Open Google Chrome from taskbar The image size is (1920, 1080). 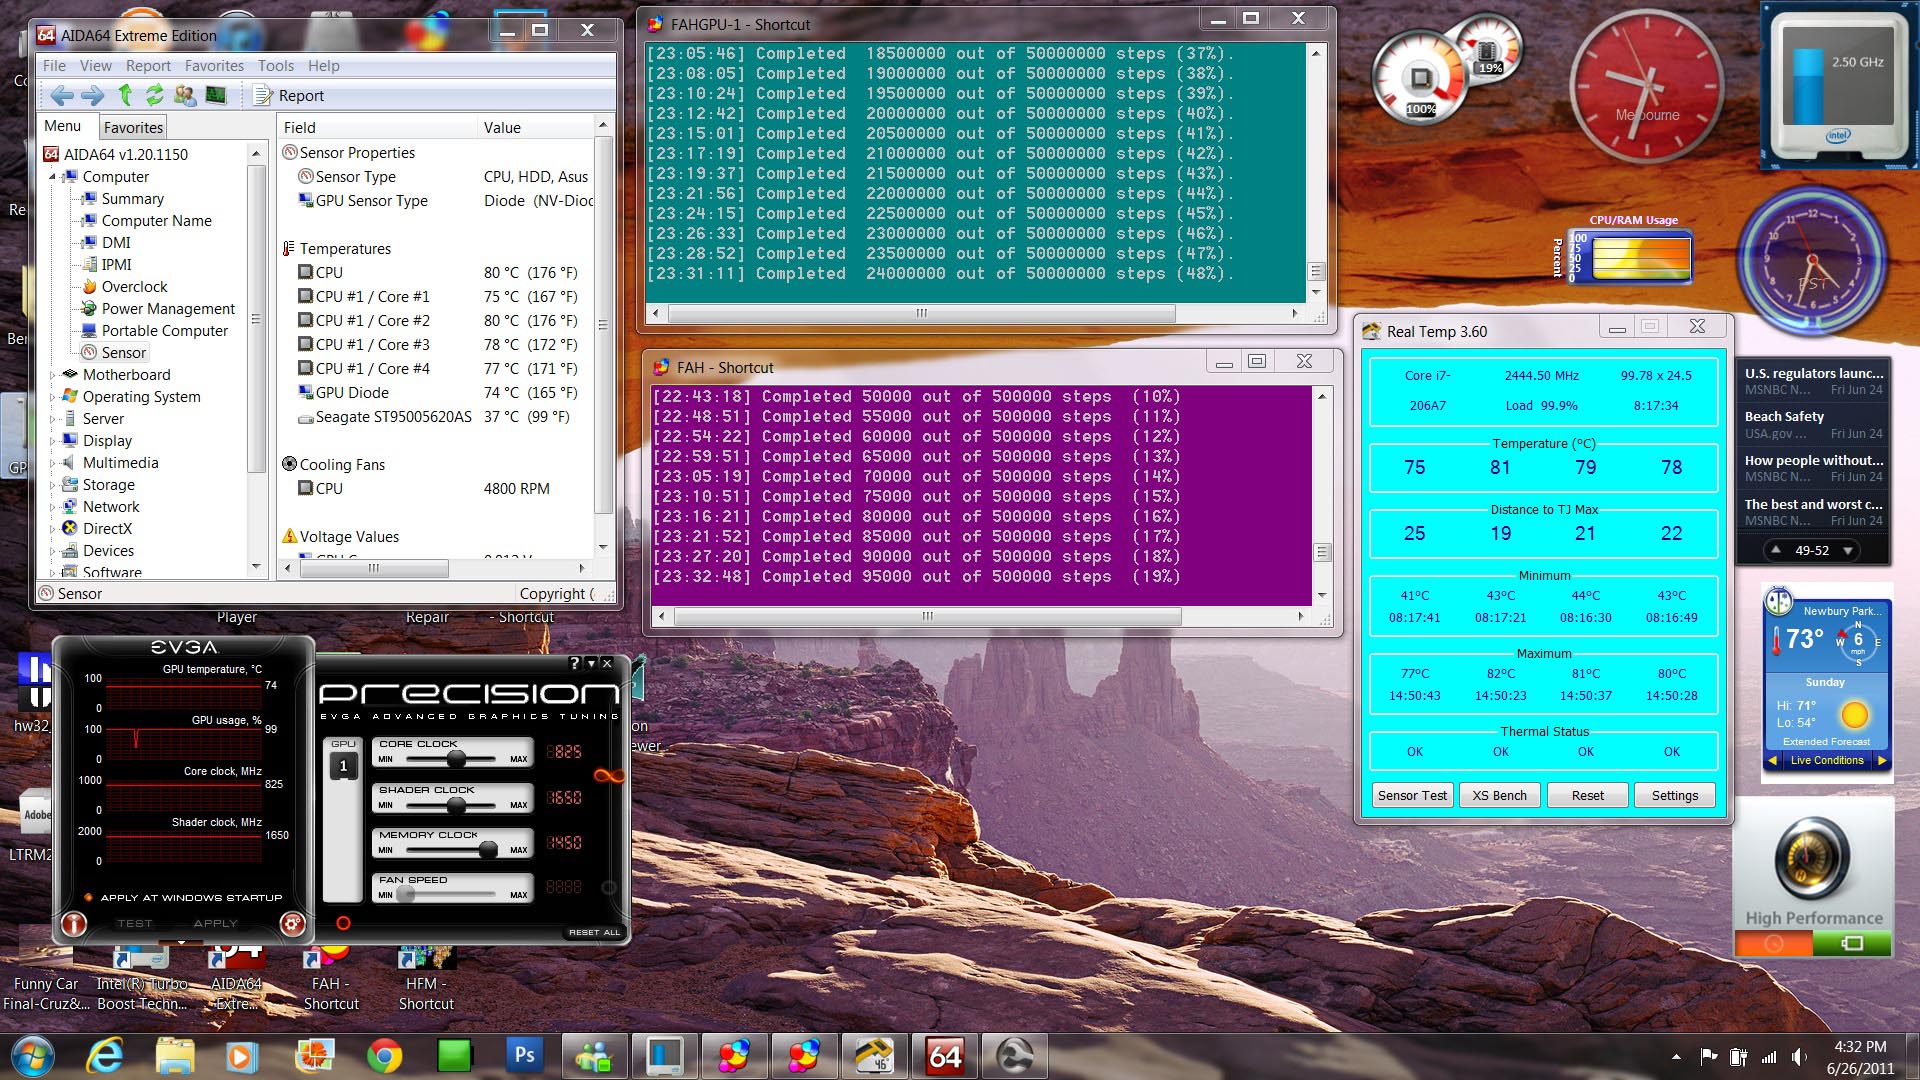click(x=384, y=1056)
